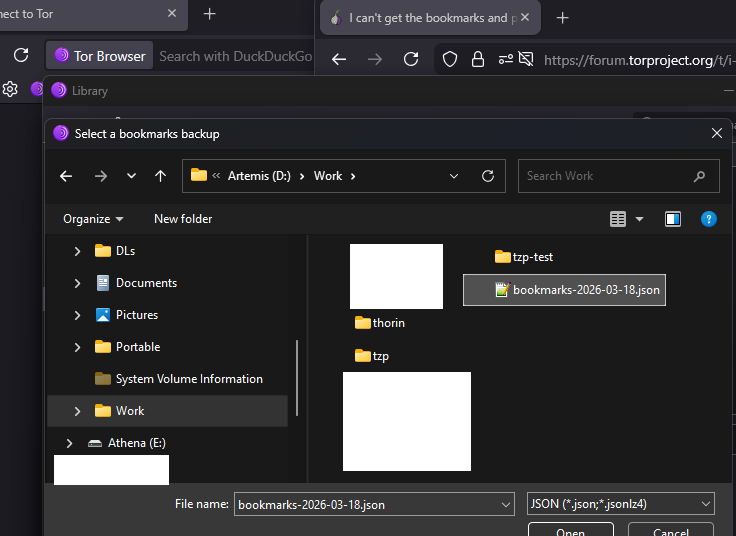
Task: Click the folder icon in address bar
Action: click(x=199, y=175)
